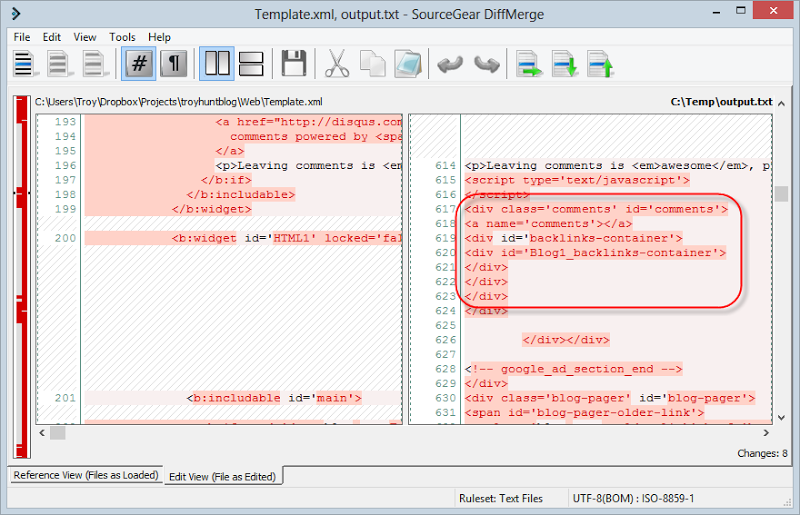Click line 198 closing b:includable tag
Image resolution: width=800 pixels, height=515 pixels.
(241, 194)
